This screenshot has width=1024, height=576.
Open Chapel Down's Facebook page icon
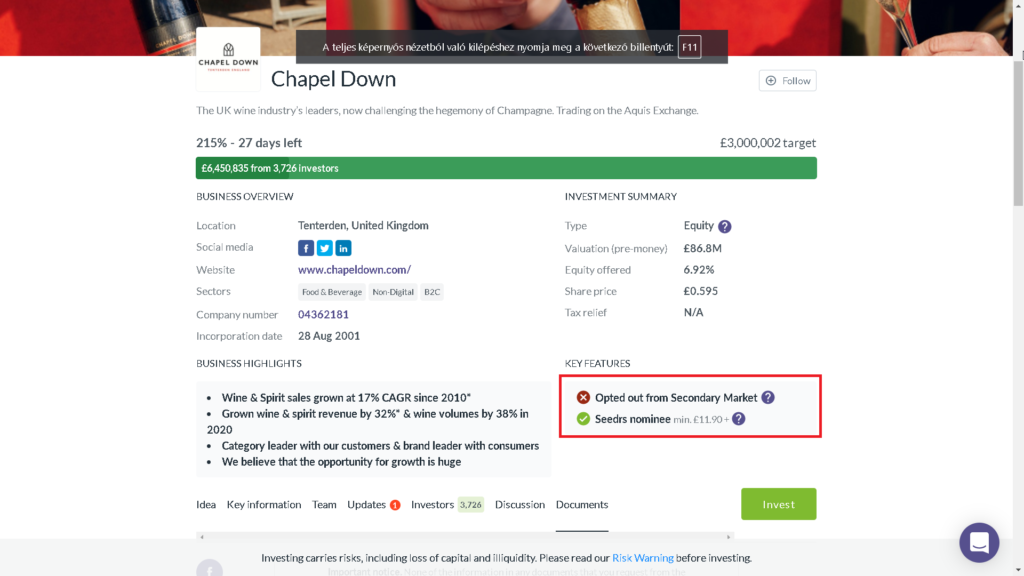[306, 248]
